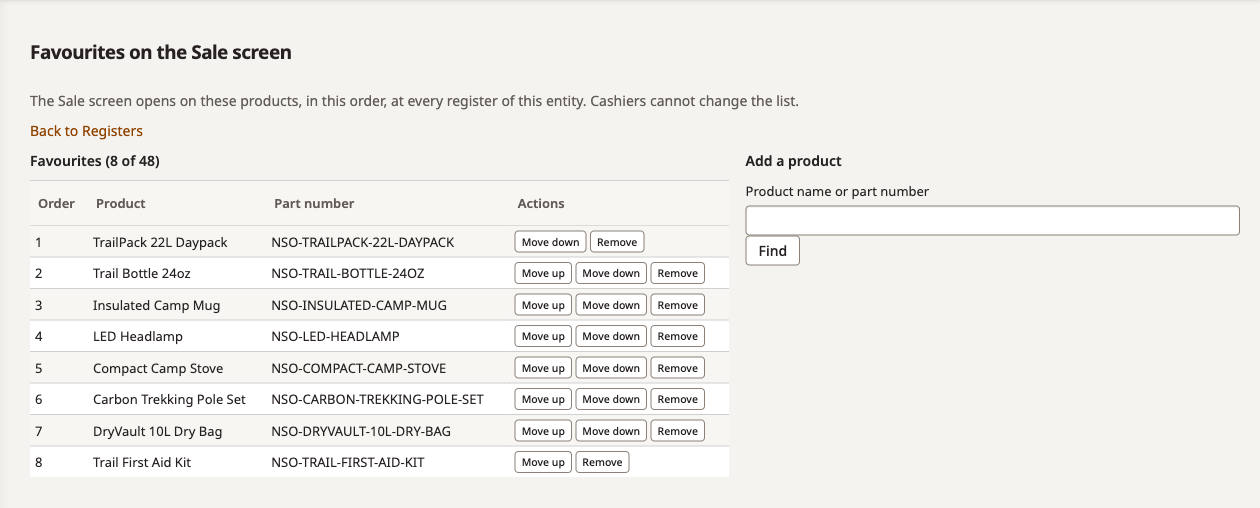Click part number NSO-TRAIL-FIRST-AID-KIT
The image size is (1260, 508).
click(x=348, y=462)
